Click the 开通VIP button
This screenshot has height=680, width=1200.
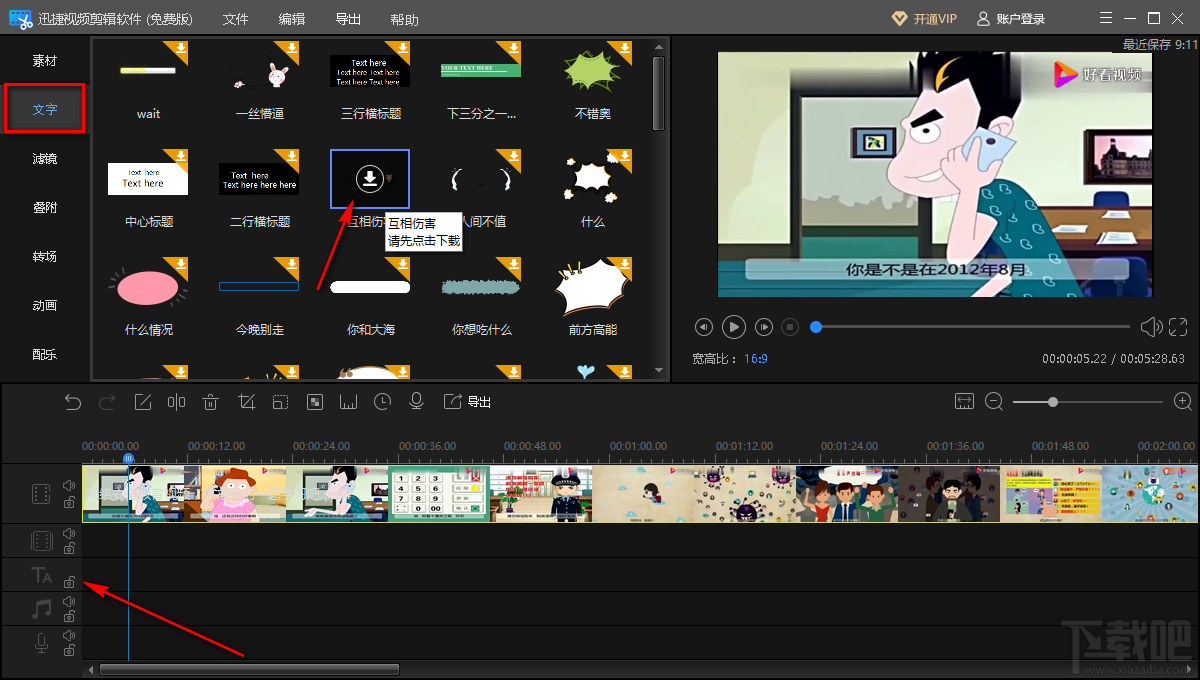[923, 19]
